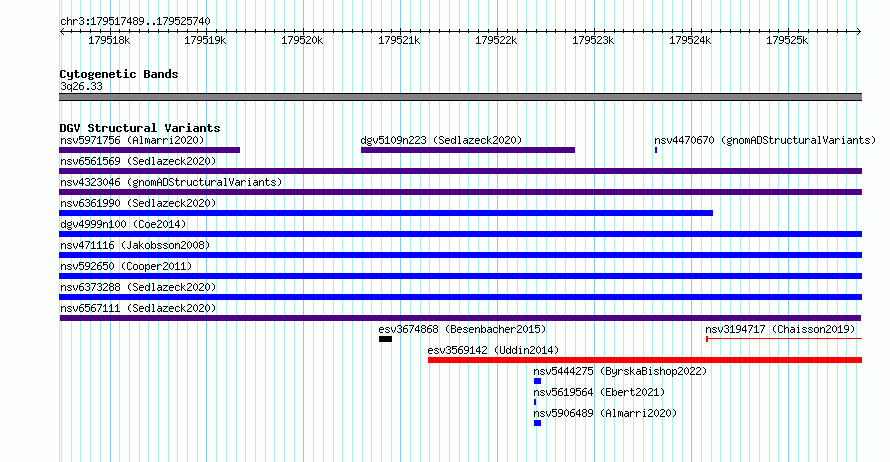Click the Cytogenetic Bands track title
The image size is (890, 462).
pos(119,74)
